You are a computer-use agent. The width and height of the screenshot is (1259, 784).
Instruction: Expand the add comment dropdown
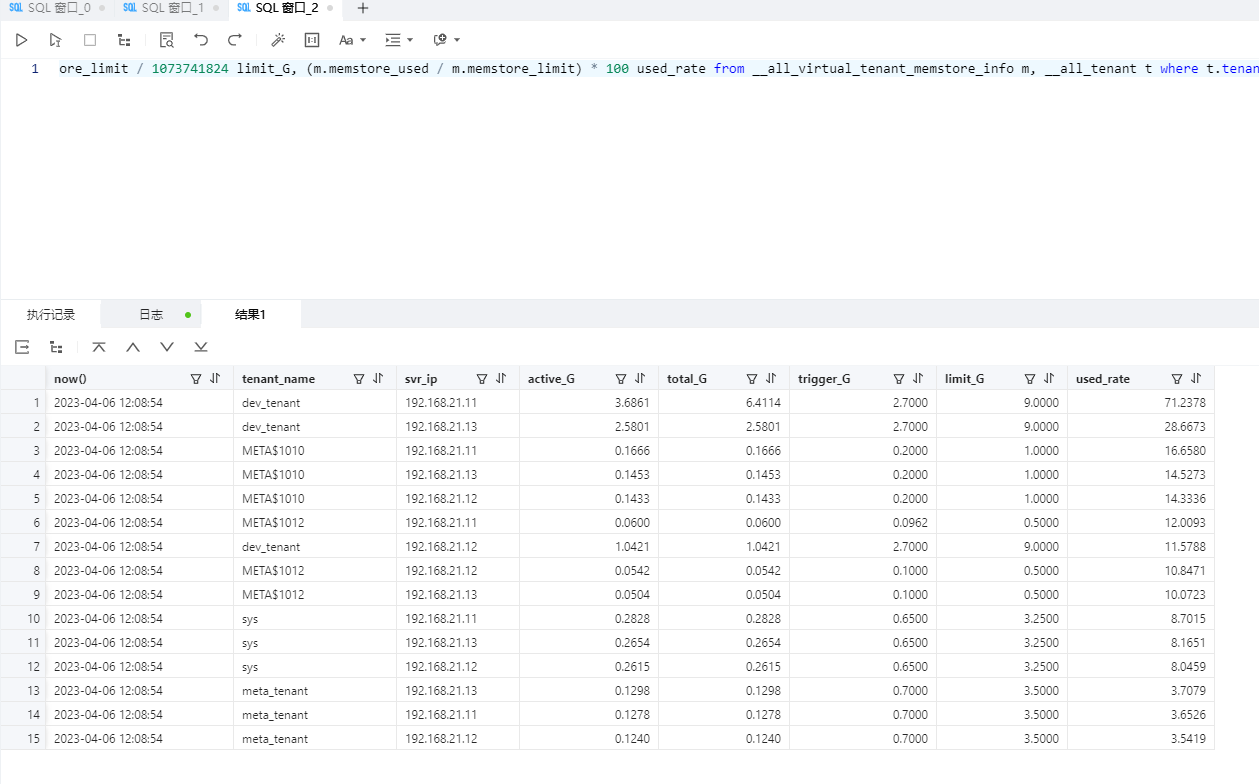click(446, 40)
